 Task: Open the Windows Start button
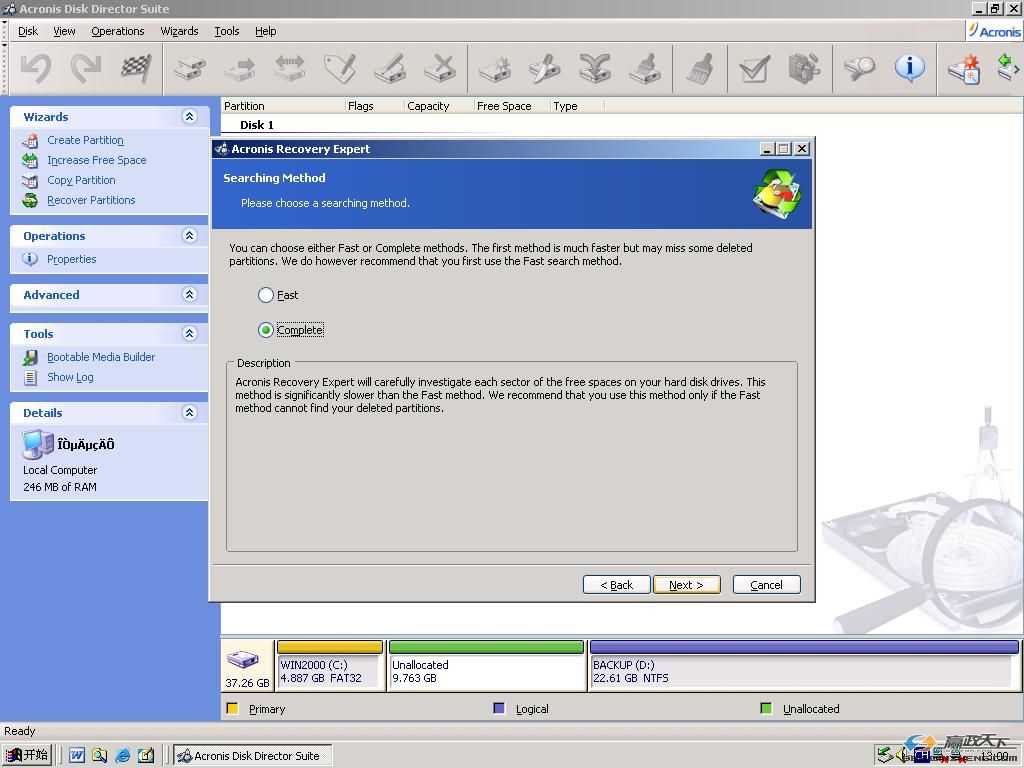click(27, 755)
